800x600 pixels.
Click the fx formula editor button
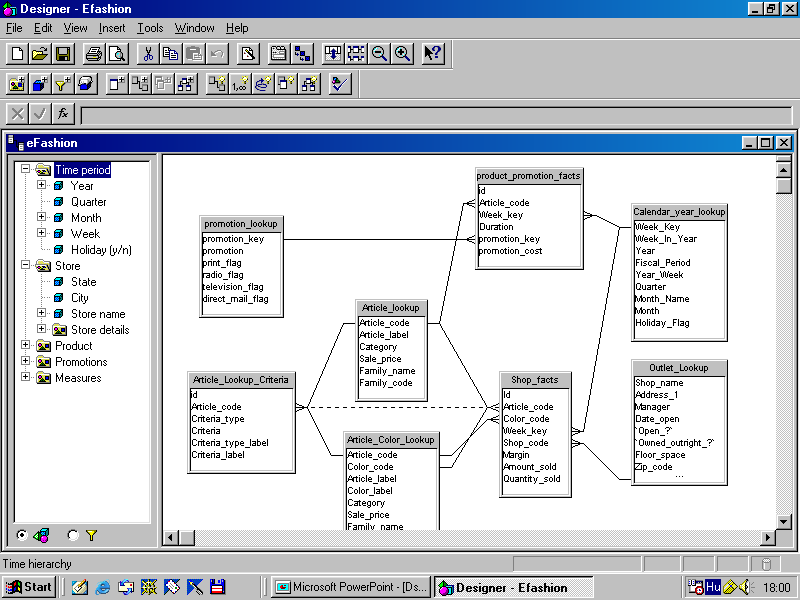(63, 114)
